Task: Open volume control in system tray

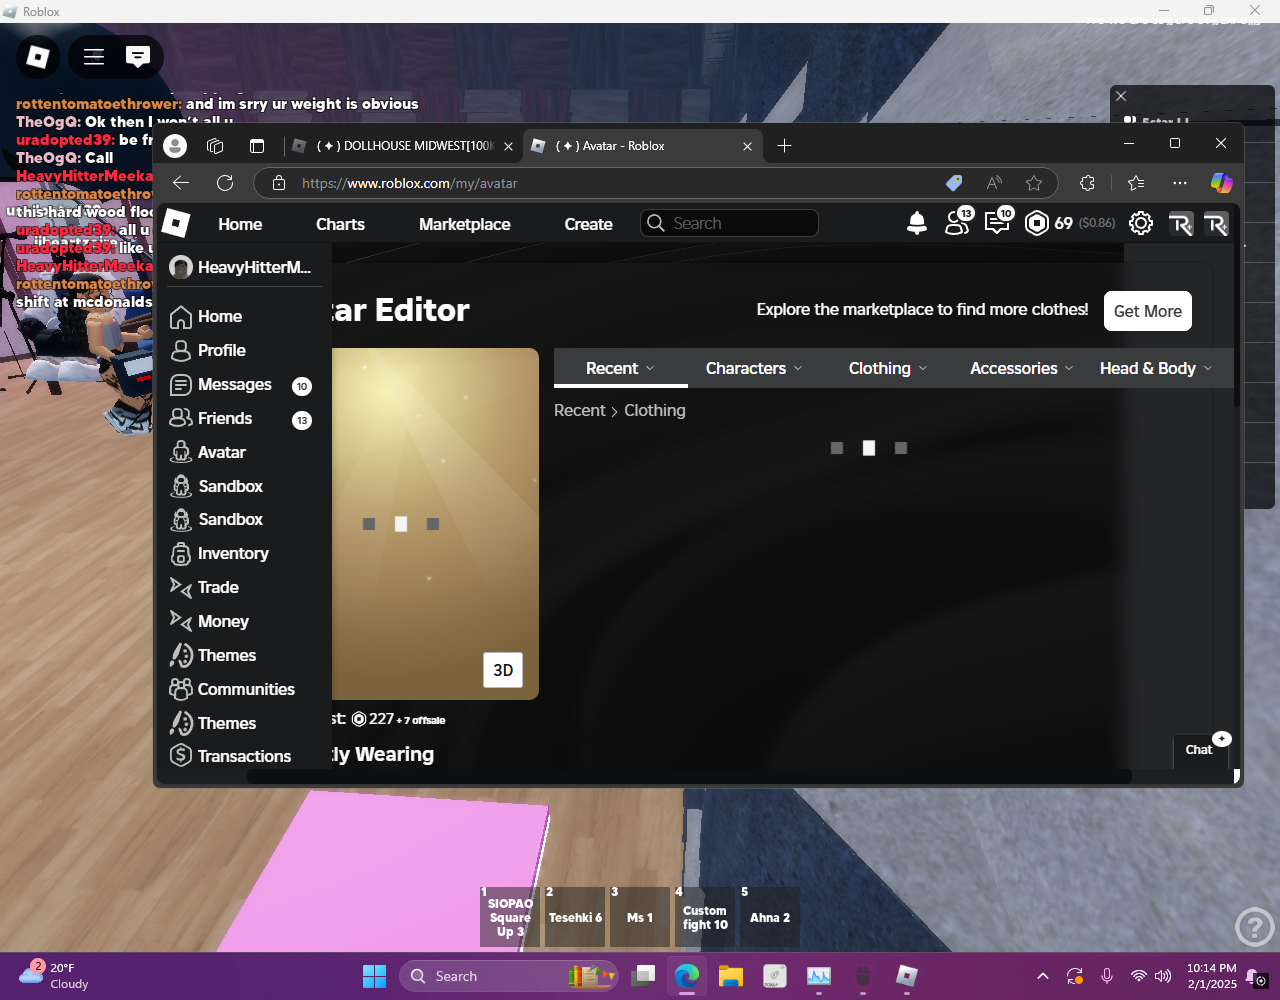Action: [x=1163, y=976]
